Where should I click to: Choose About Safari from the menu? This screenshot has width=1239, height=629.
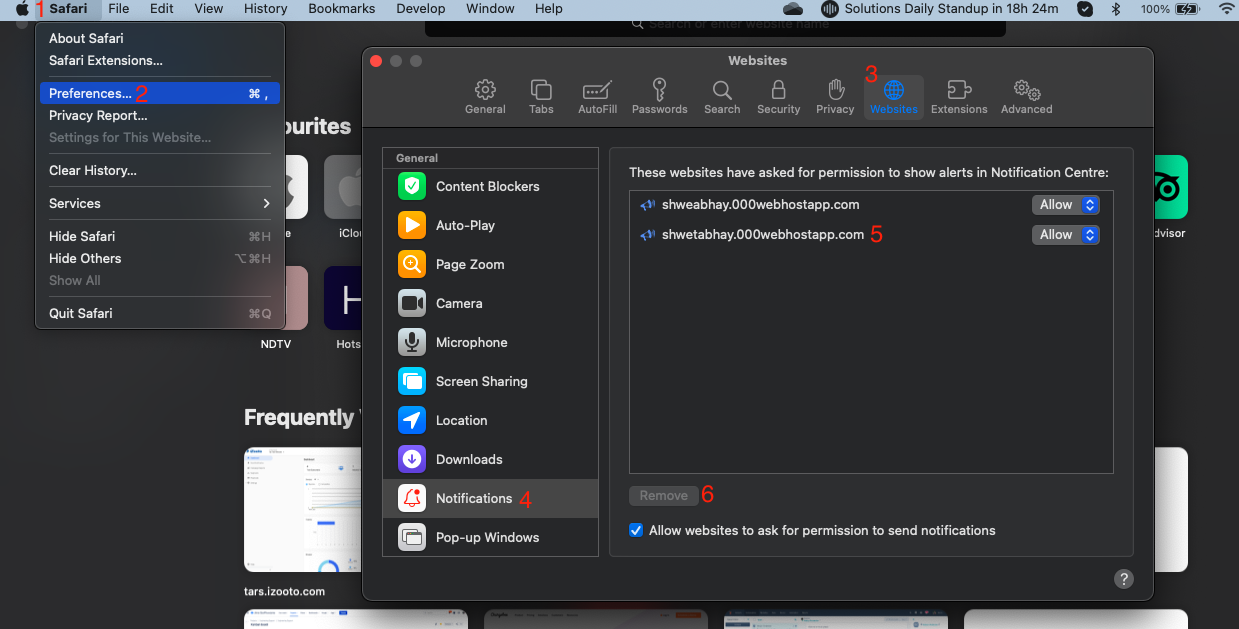[160, 38]
